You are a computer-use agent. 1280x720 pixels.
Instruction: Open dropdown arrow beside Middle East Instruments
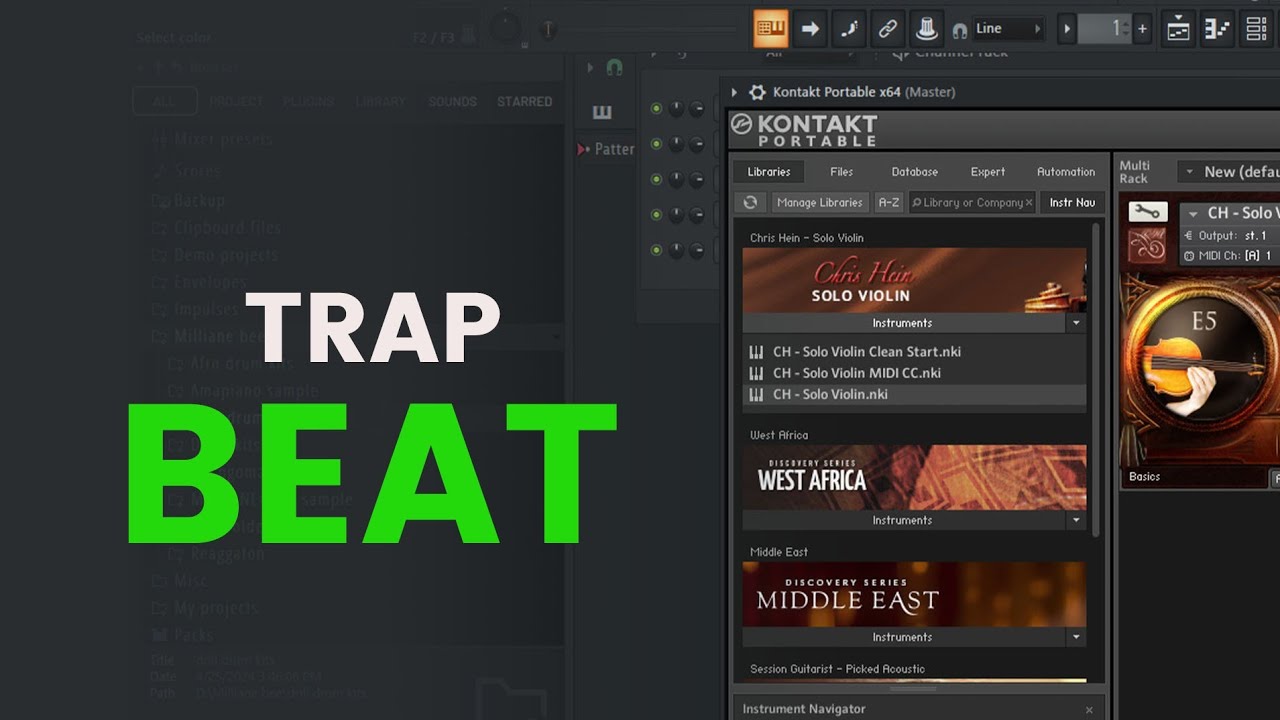coord(1077,637)
